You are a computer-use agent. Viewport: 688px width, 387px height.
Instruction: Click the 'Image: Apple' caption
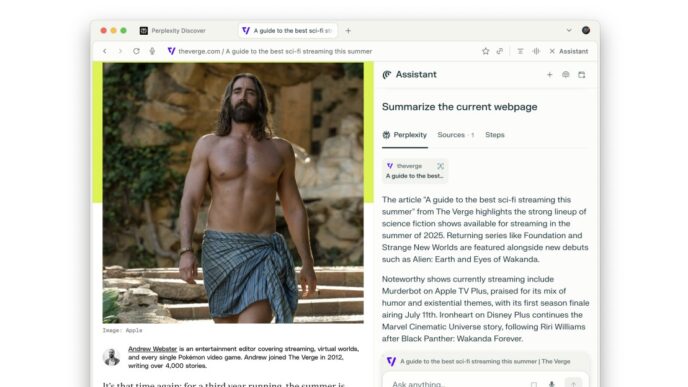point(122,330)
